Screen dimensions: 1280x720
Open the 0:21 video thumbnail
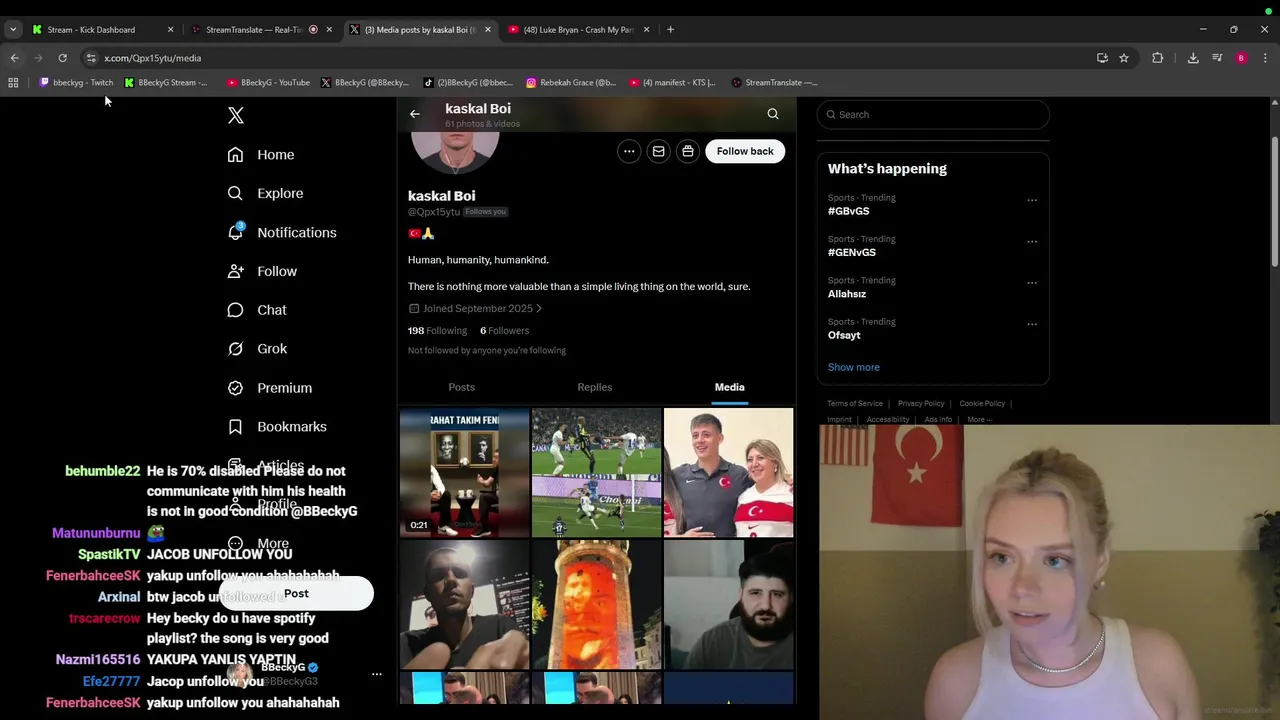coord(464,472)
